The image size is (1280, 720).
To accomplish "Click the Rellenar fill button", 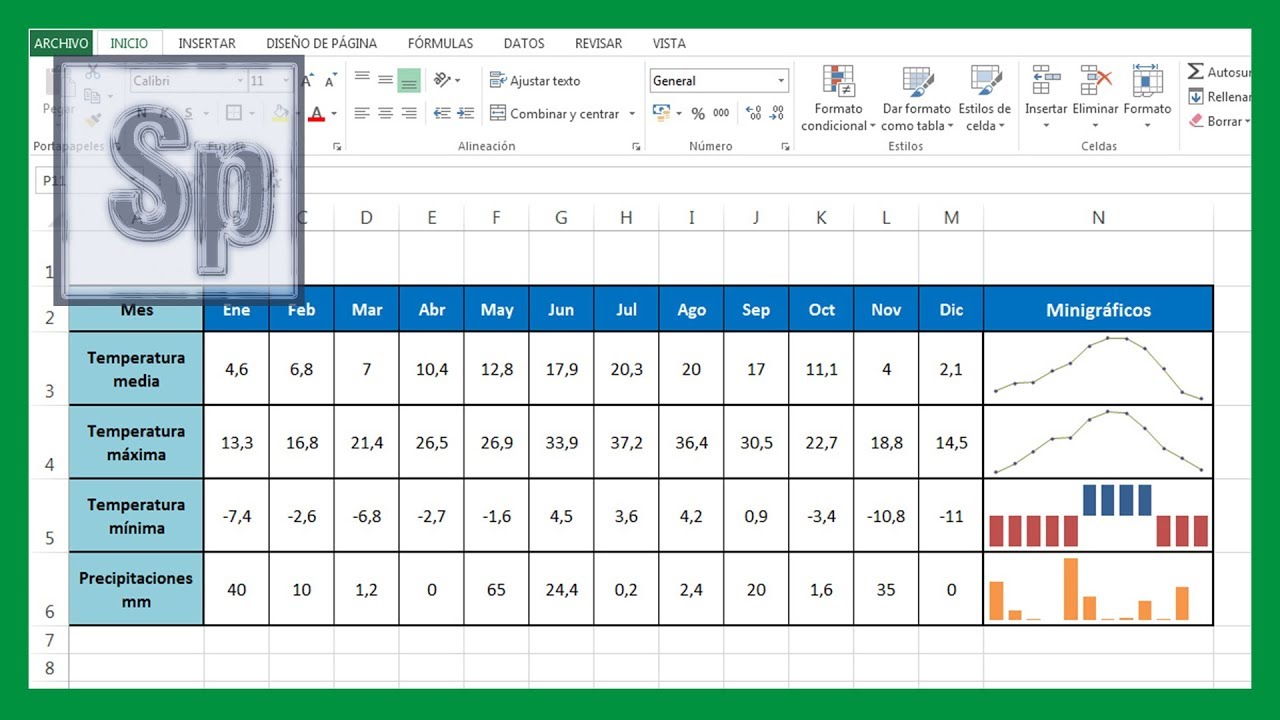I will click(x=1218, y=97).
